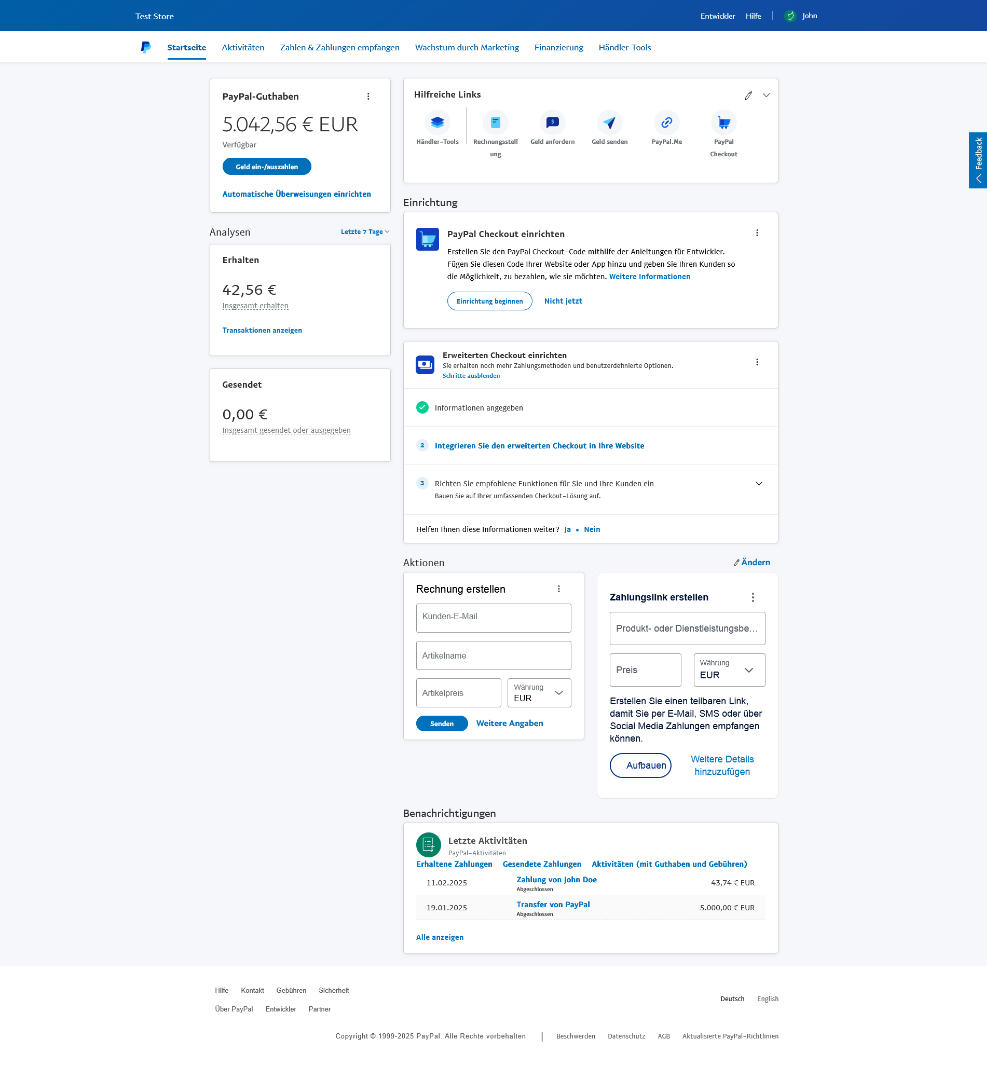The image size is (987, 1080).
Task: Click Schritte ausblenden to collapse steps
Action: [x=471, y=376]
